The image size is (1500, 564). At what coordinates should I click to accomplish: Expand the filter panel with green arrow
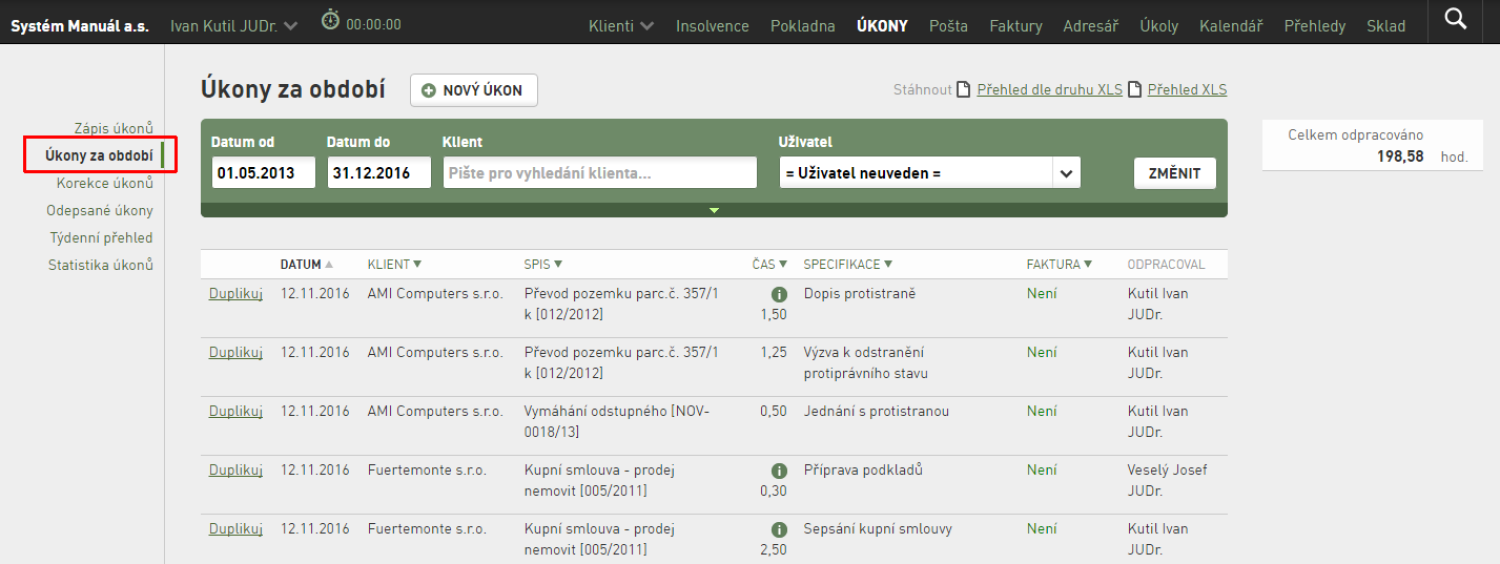(x=714, y=210)
